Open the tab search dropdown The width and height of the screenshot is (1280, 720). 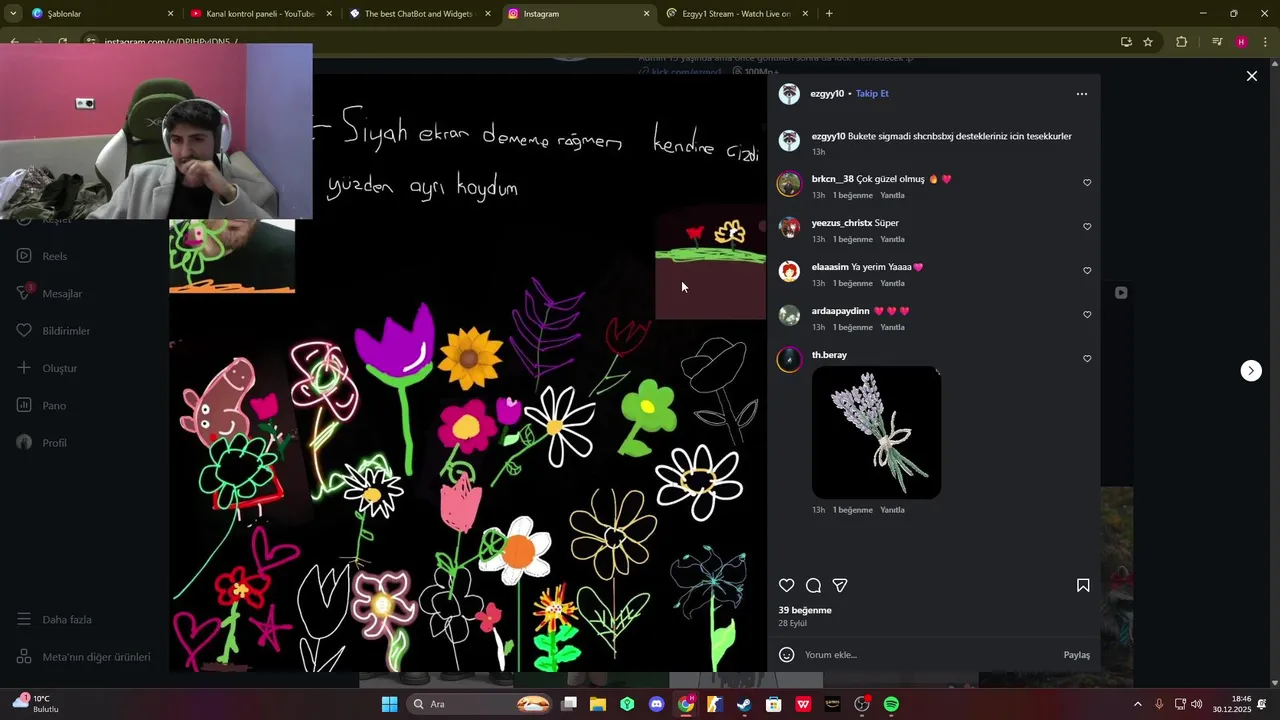pyautogui.click(x=14, y=14)
